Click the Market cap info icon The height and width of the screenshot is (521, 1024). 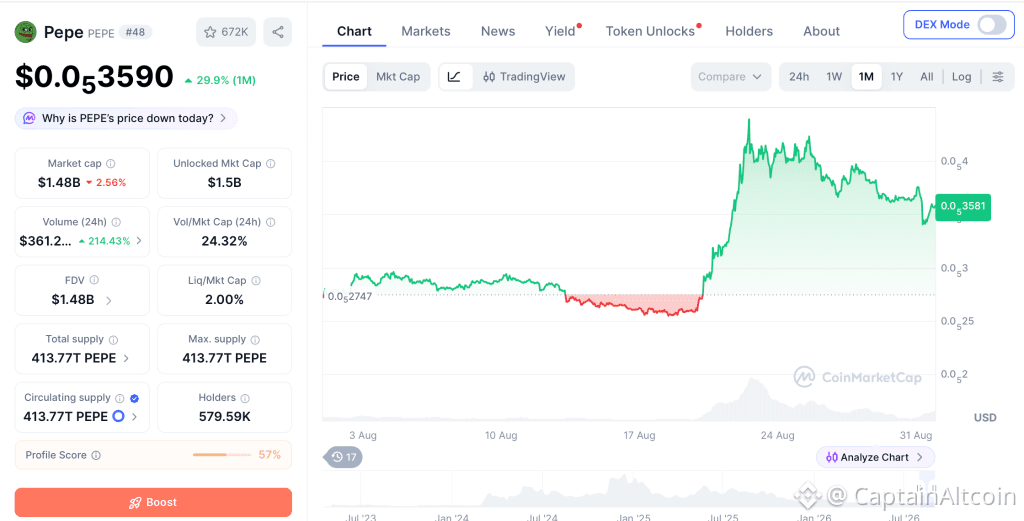[111, 164]
